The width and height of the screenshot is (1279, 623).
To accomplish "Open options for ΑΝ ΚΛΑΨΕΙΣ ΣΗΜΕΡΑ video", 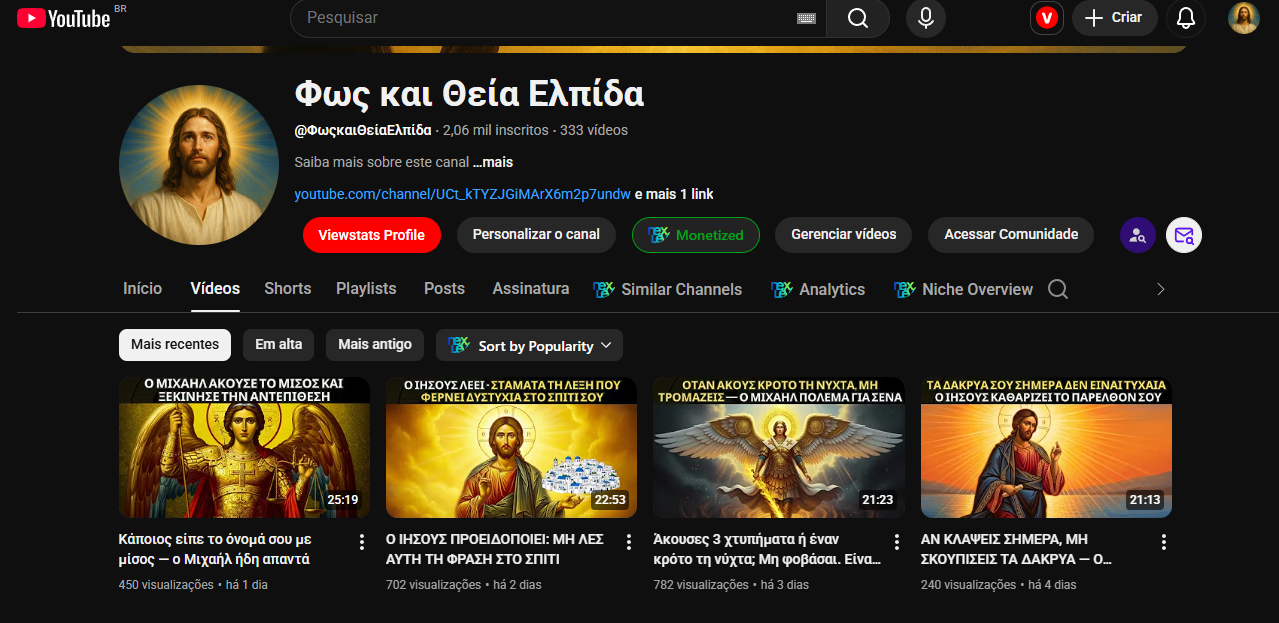I will [1164, 542].
